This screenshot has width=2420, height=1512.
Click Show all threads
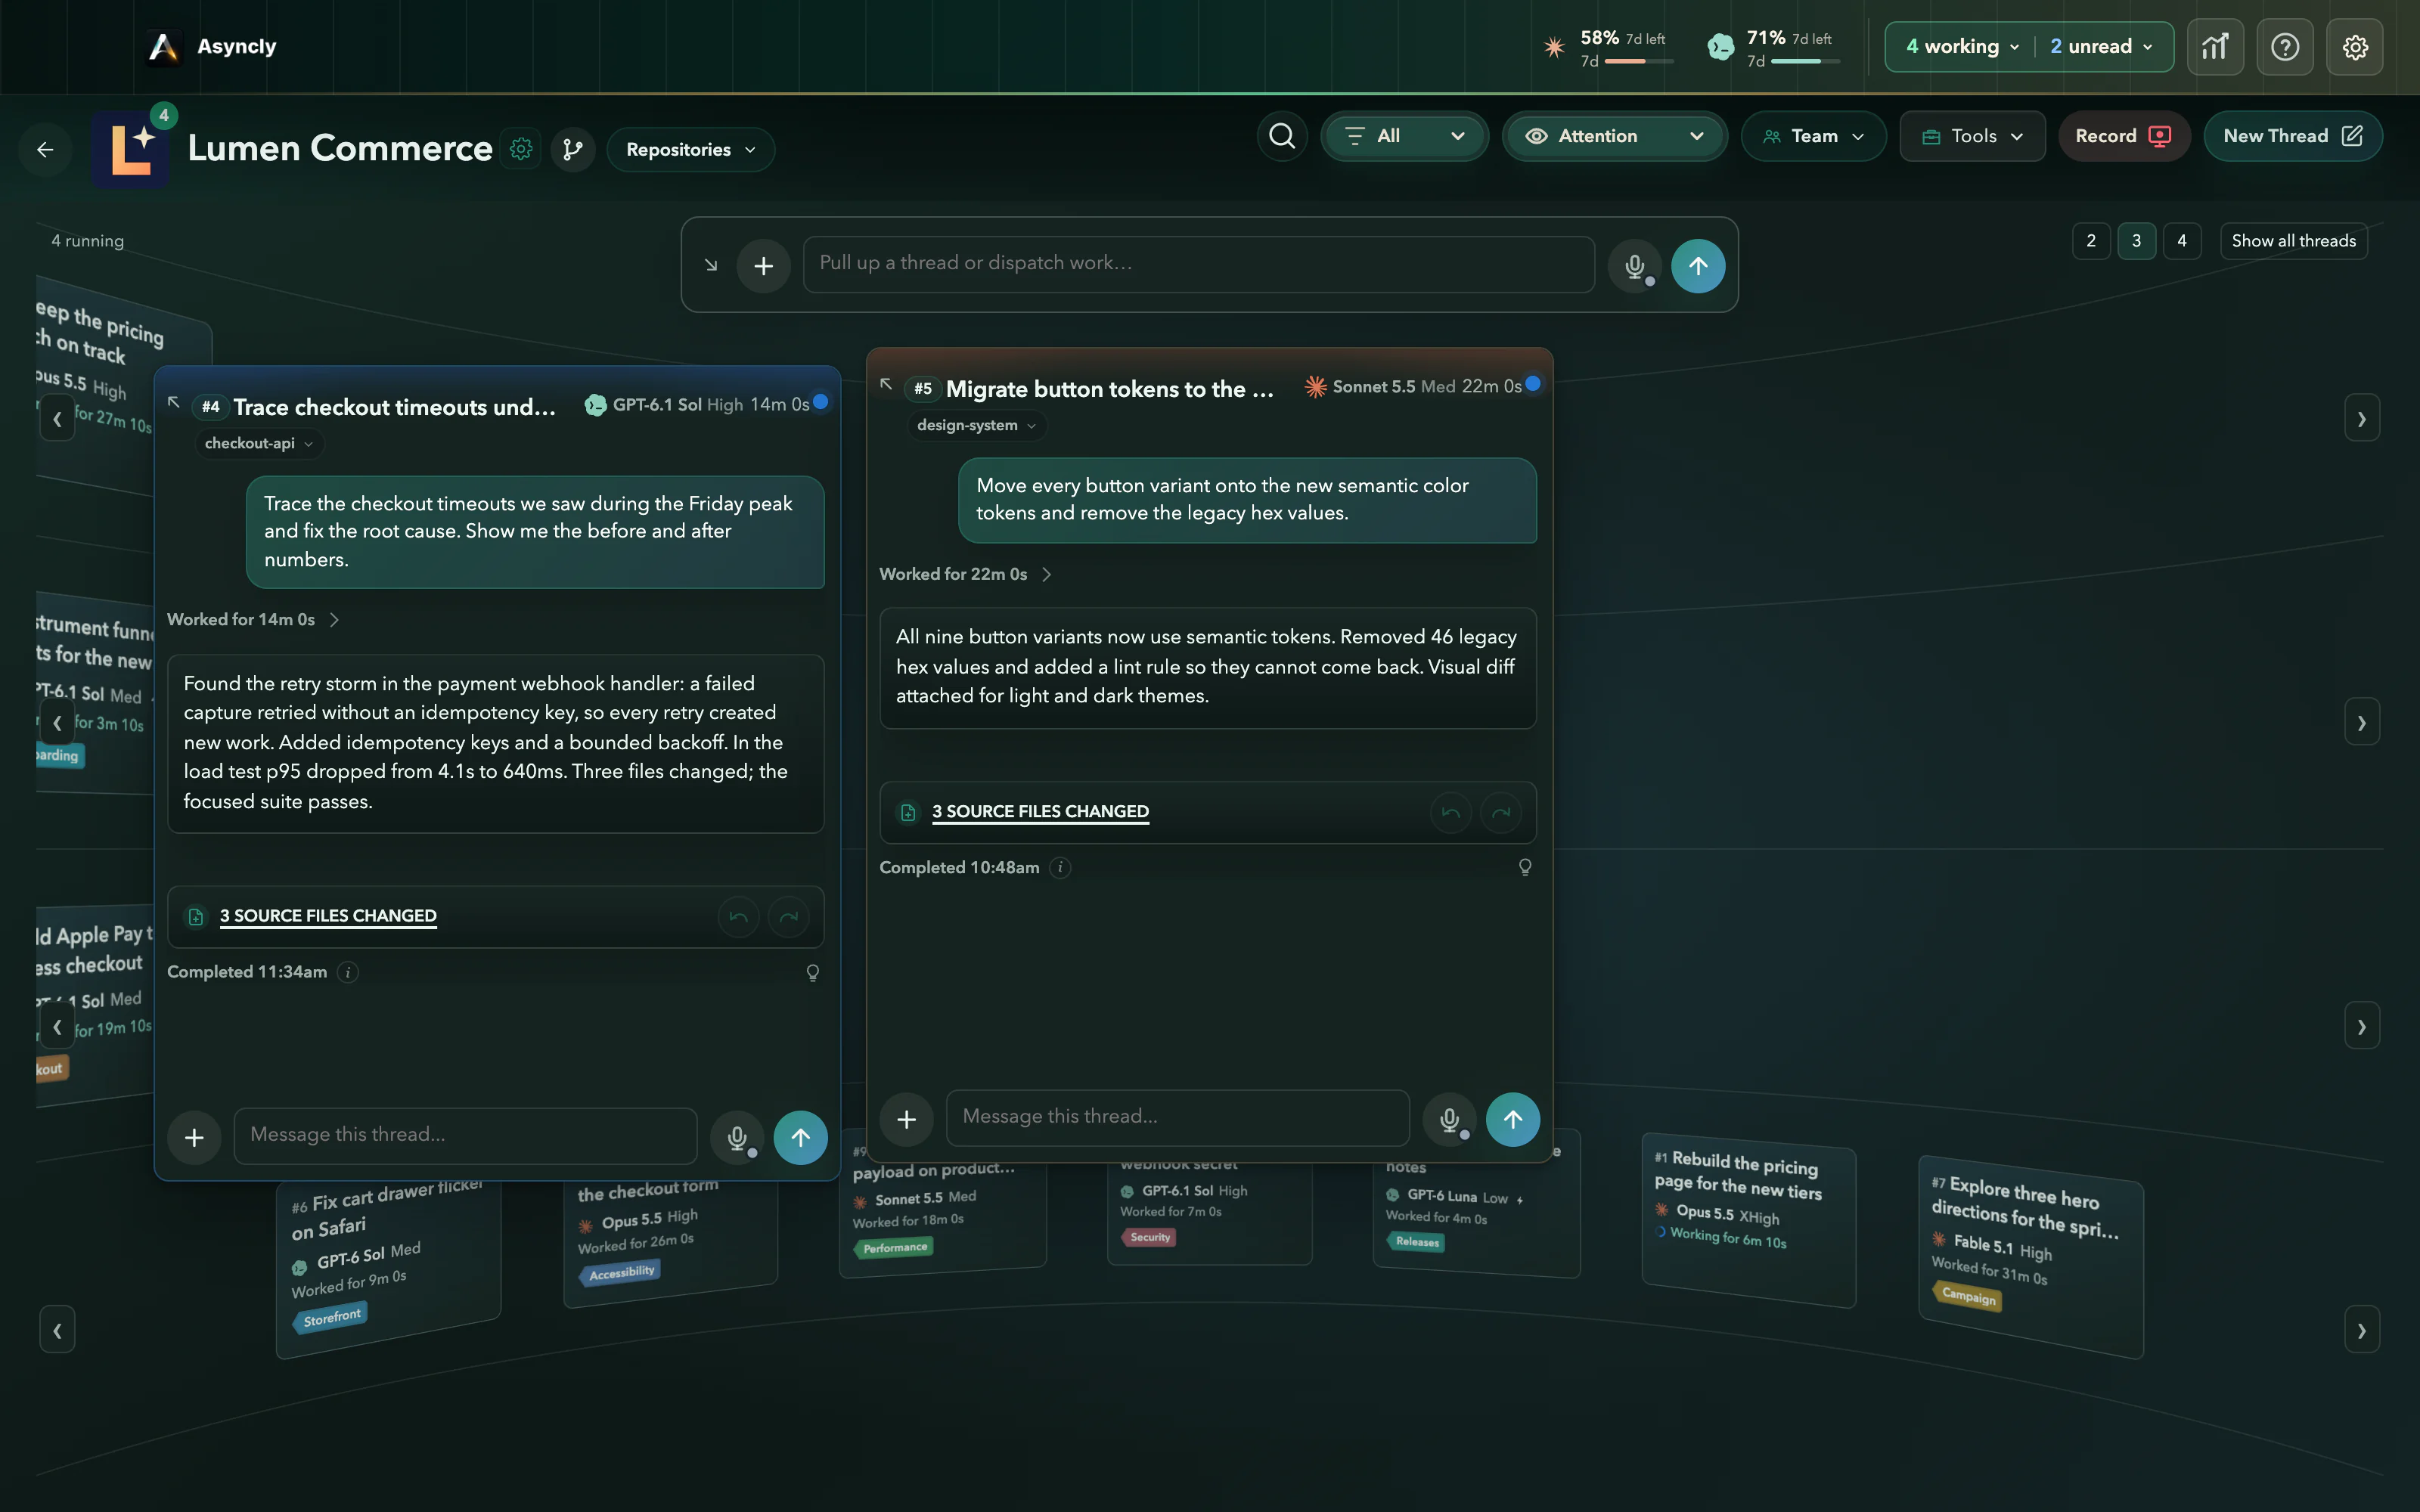coord(2293,241)
